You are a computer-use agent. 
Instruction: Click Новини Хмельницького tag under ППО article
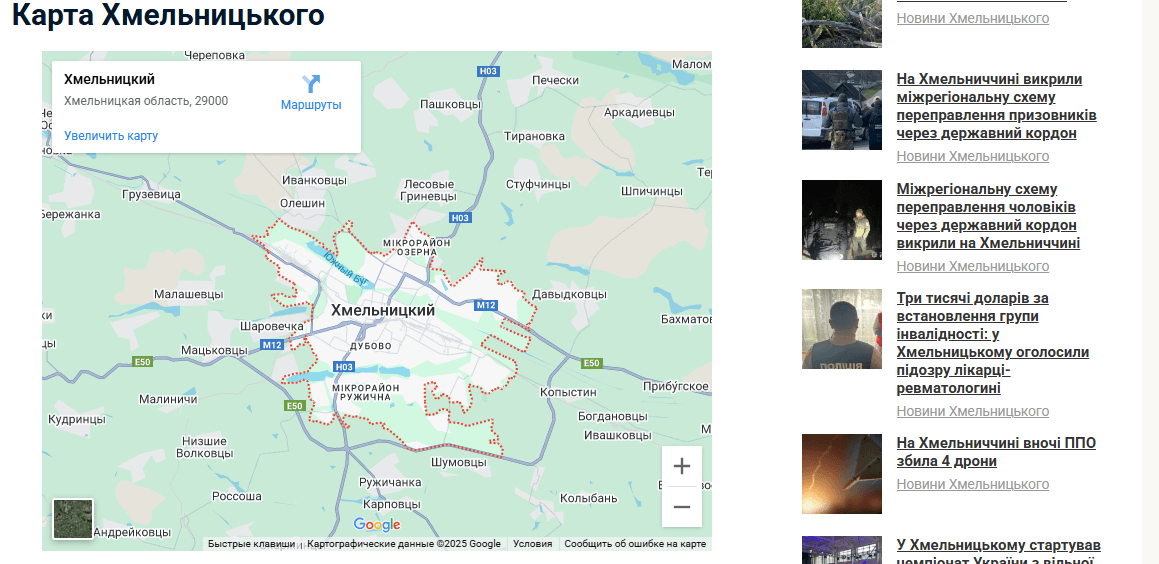(x=973, y=484)
